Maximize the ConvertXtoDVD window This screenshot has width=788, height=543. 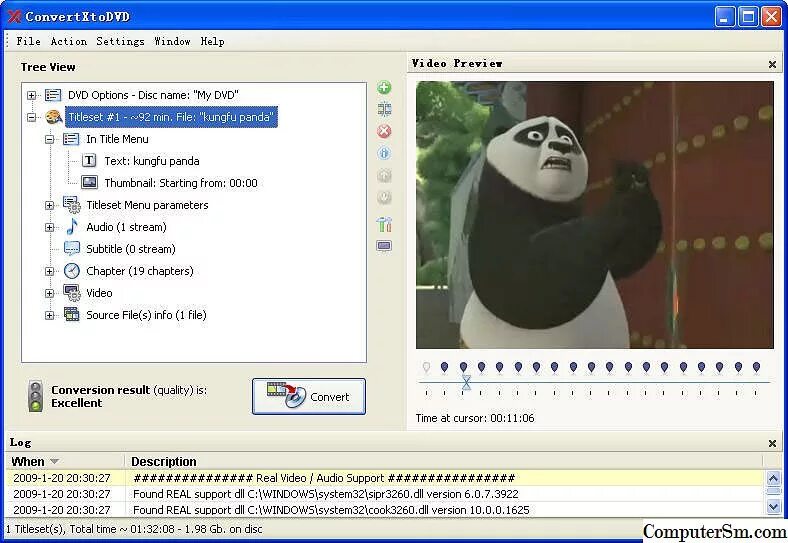(x=748, y=17)
